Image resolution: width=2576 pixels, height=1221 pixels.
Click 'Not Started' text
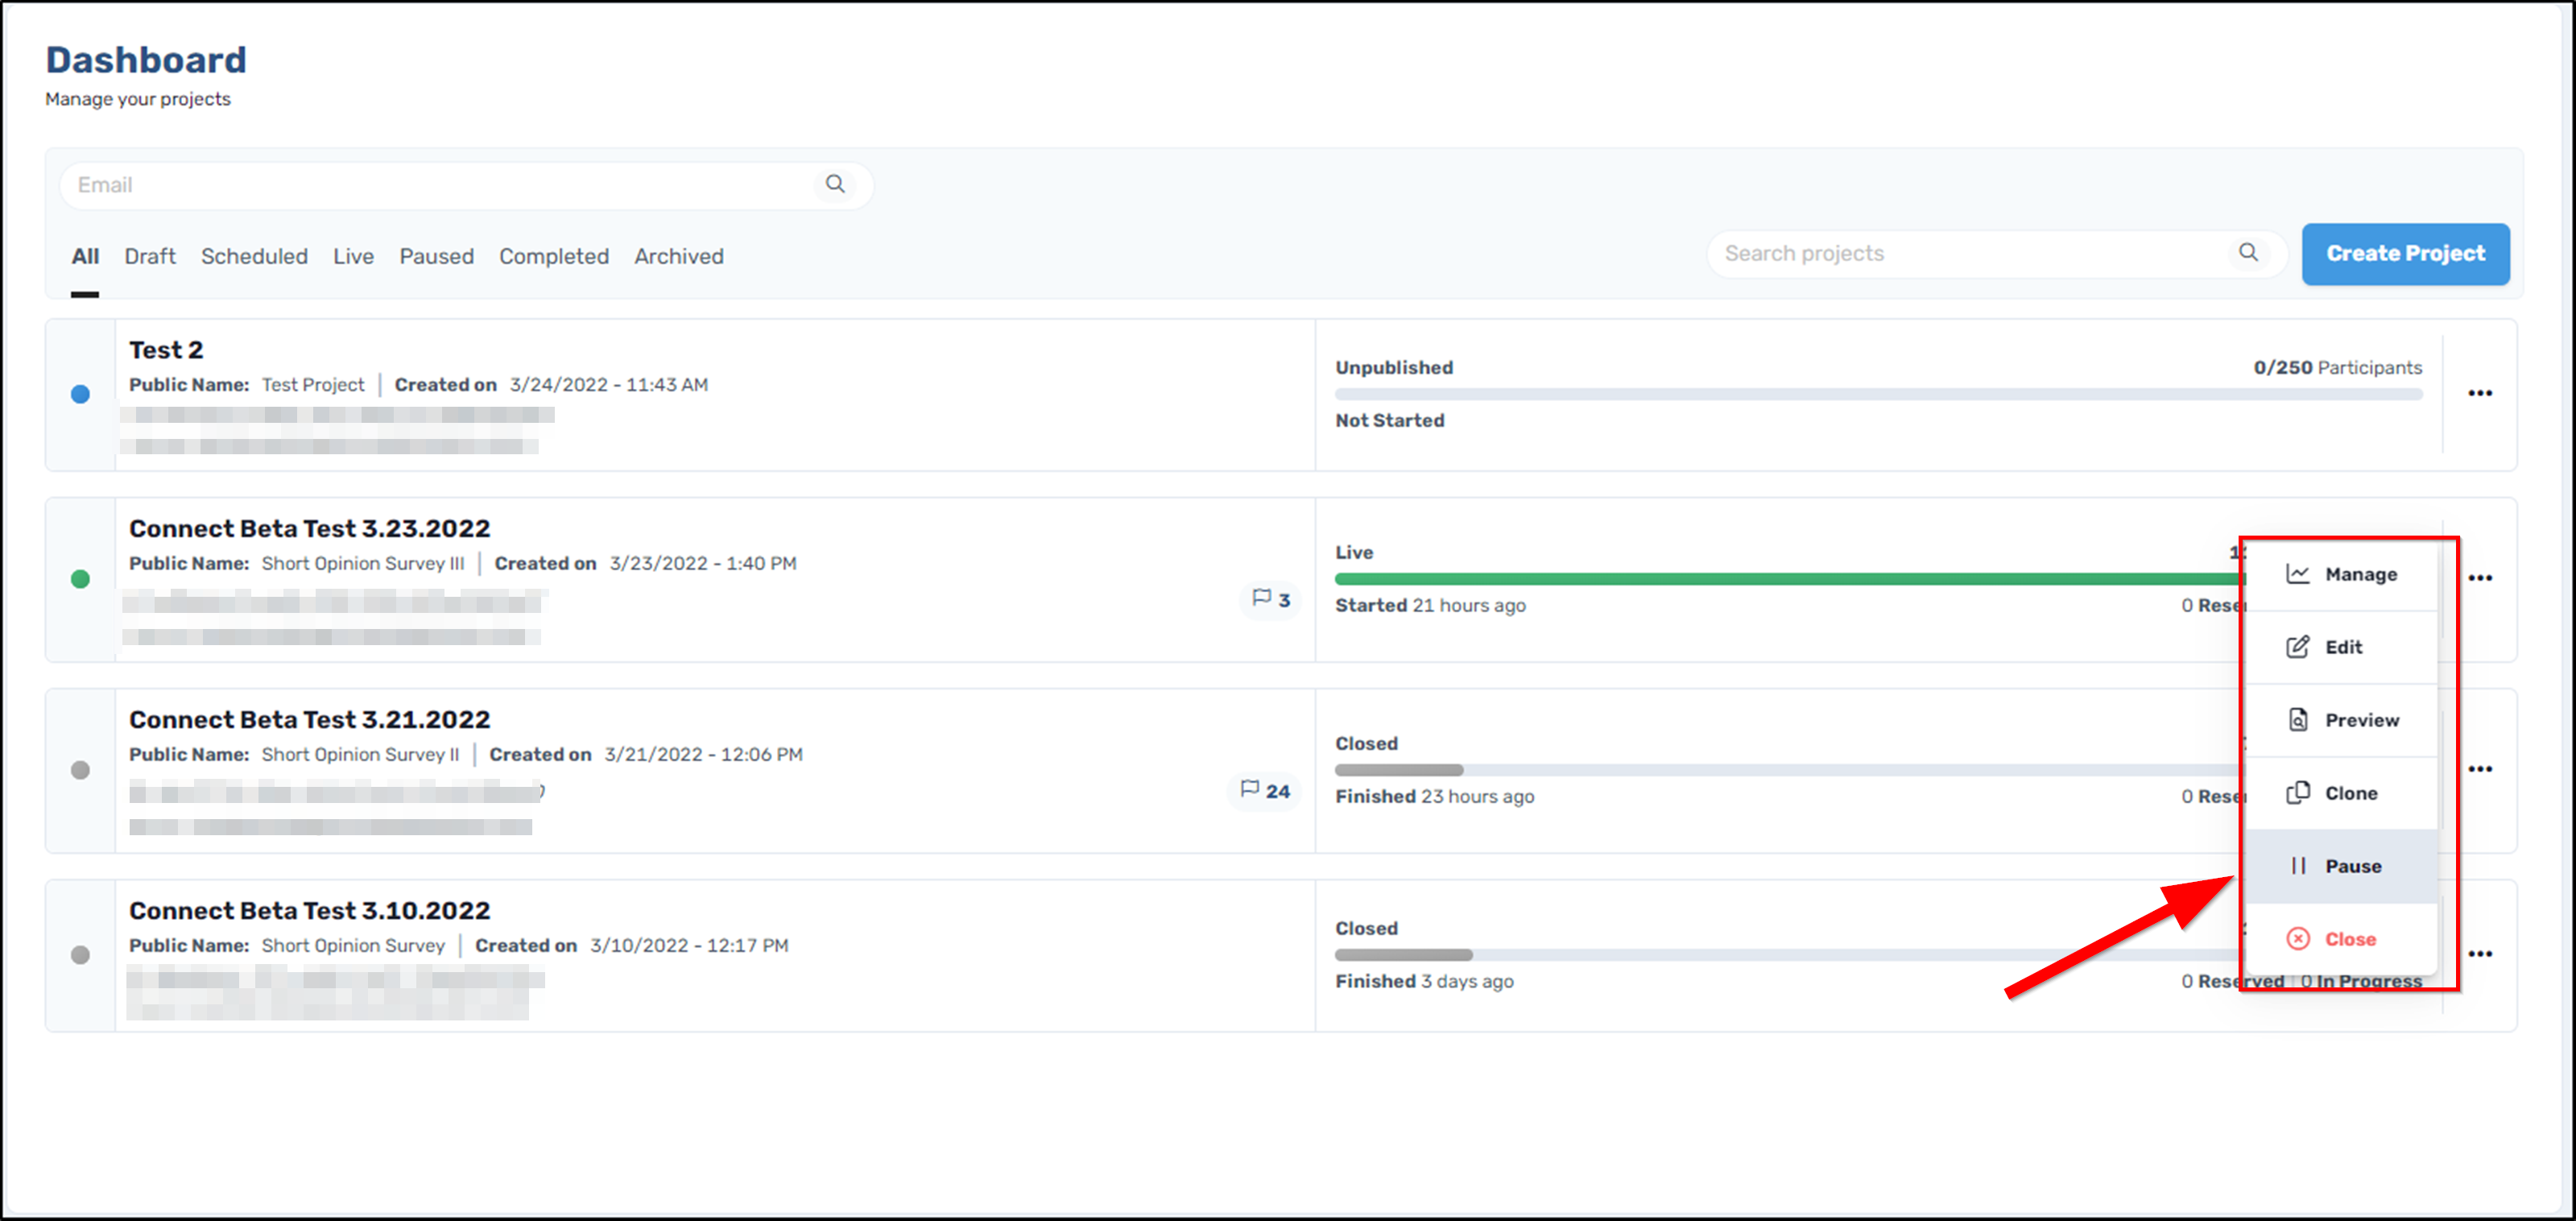point(1389,420)
